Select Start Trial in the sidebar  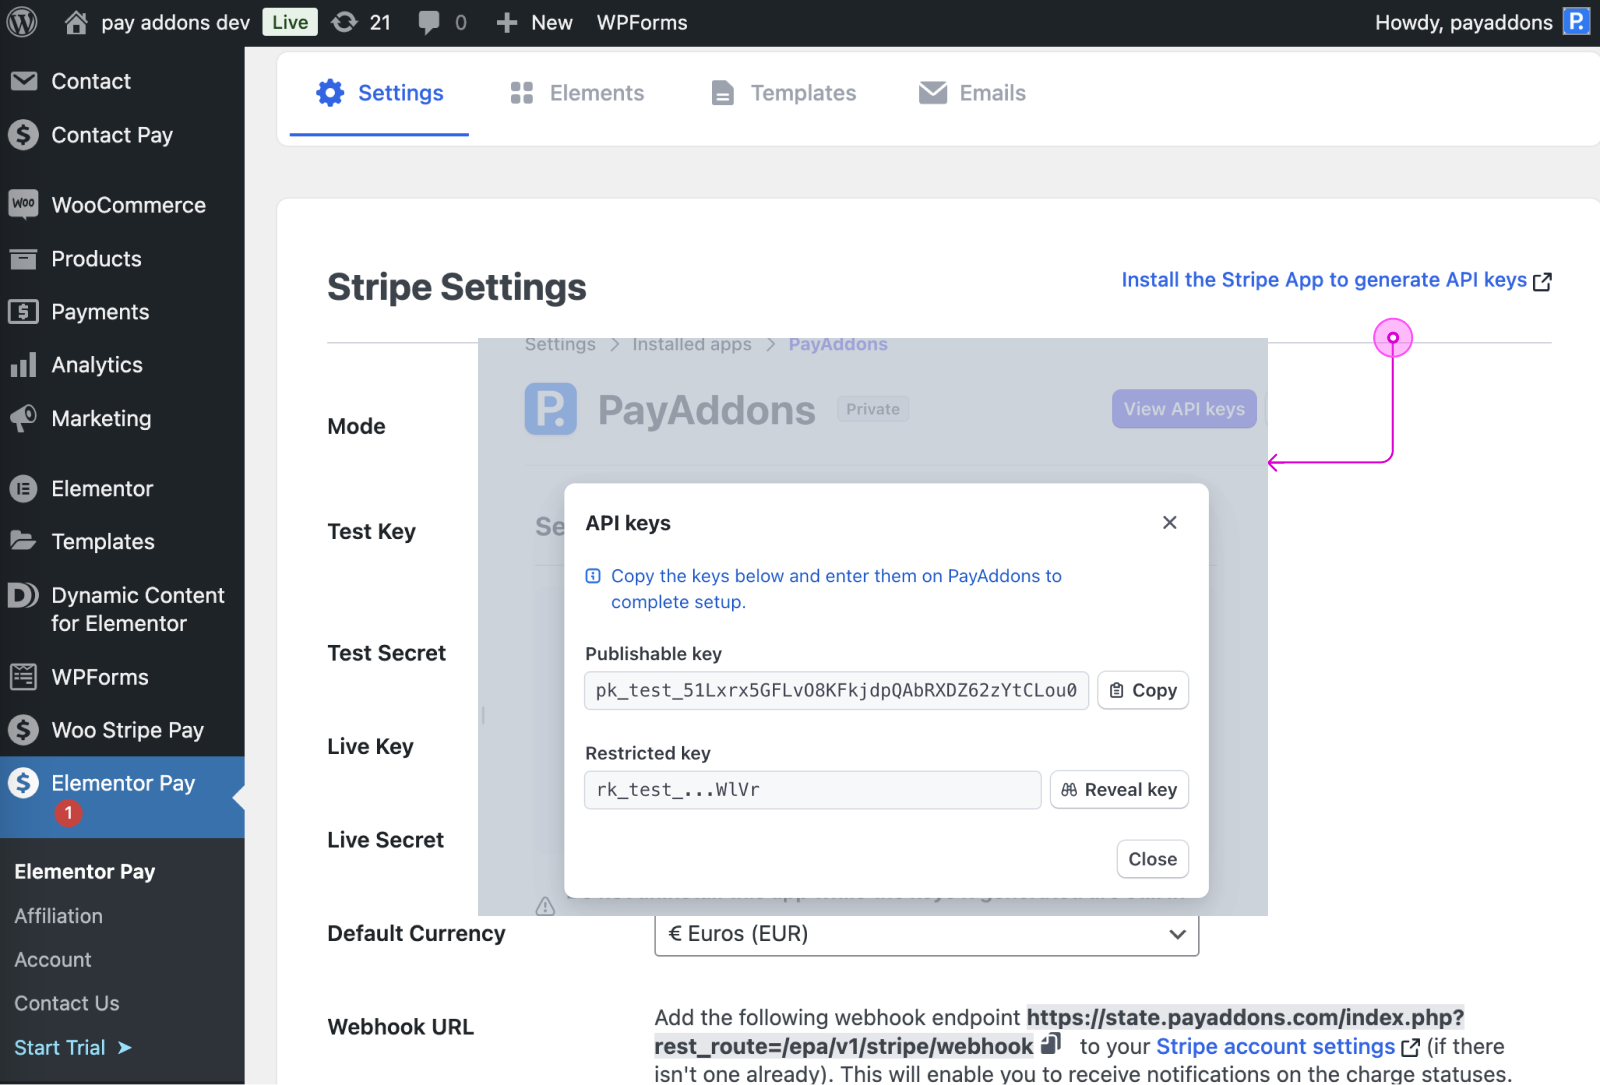(x=60, y=1047)
